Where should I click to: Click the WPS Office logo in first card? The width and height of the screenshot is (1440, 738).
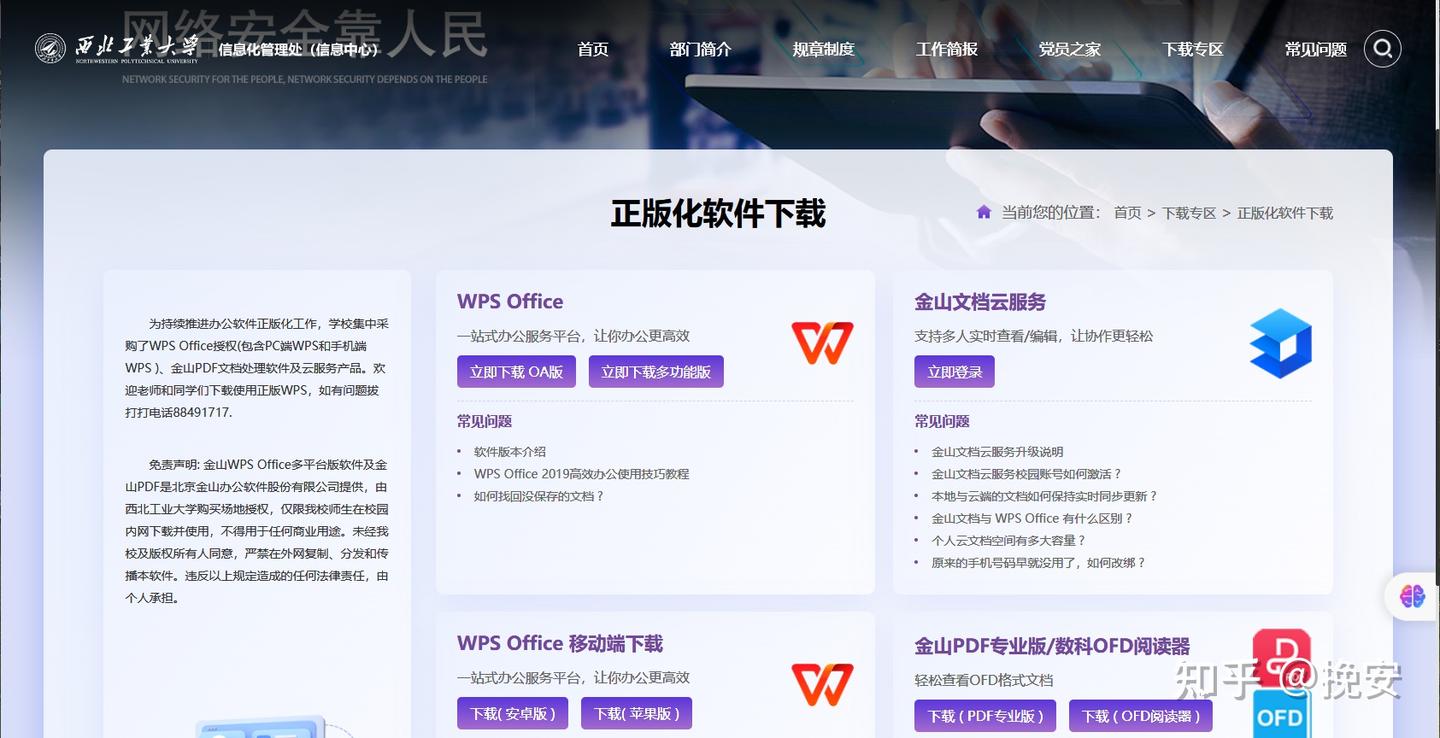click(822, 342)
